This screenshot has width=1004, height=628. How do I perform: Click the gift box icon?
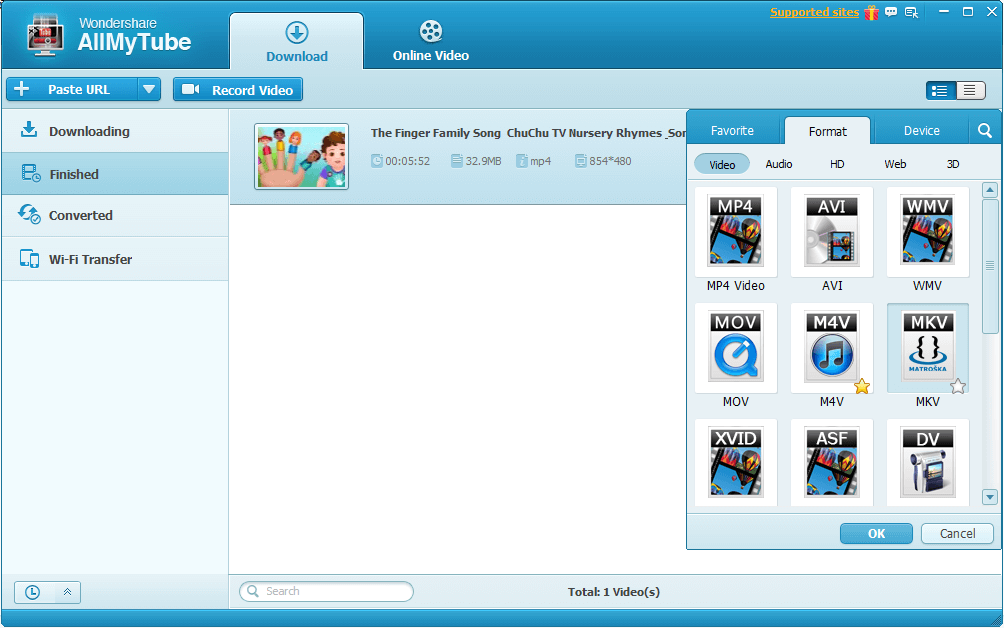[871, 12]
